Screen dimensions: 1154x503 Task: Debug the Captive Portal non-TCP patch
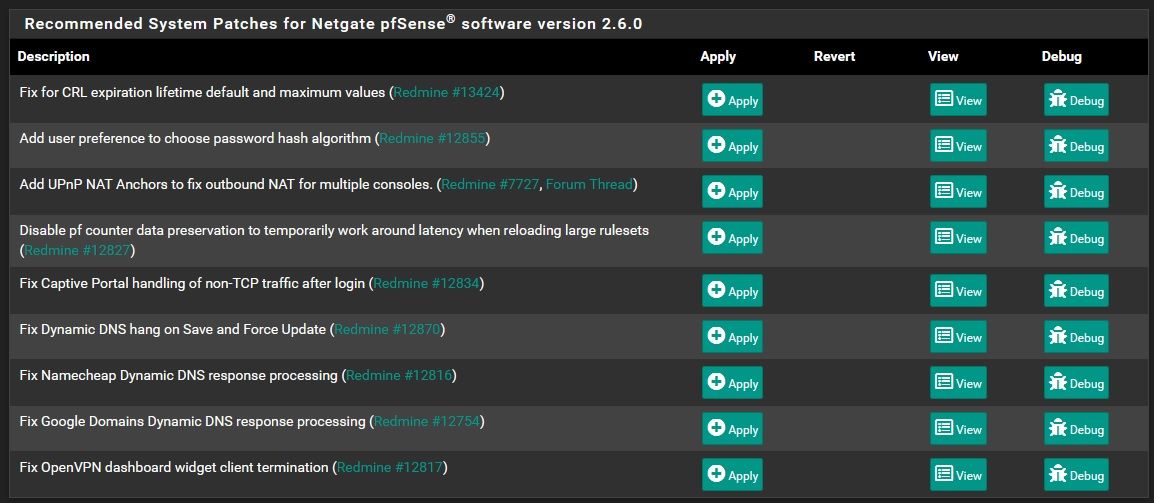(x=1076, y=291)
